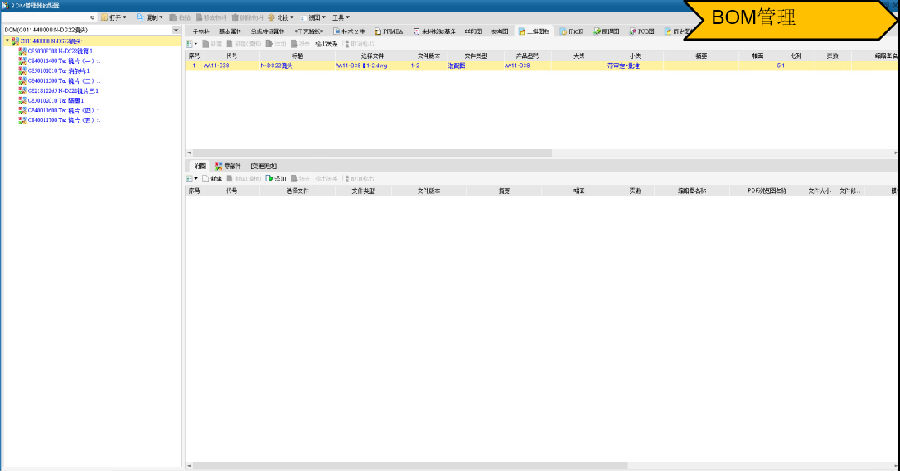Click part icon beside Tw 隔圈1 row
900x471 pixels.
coord(22,100)
